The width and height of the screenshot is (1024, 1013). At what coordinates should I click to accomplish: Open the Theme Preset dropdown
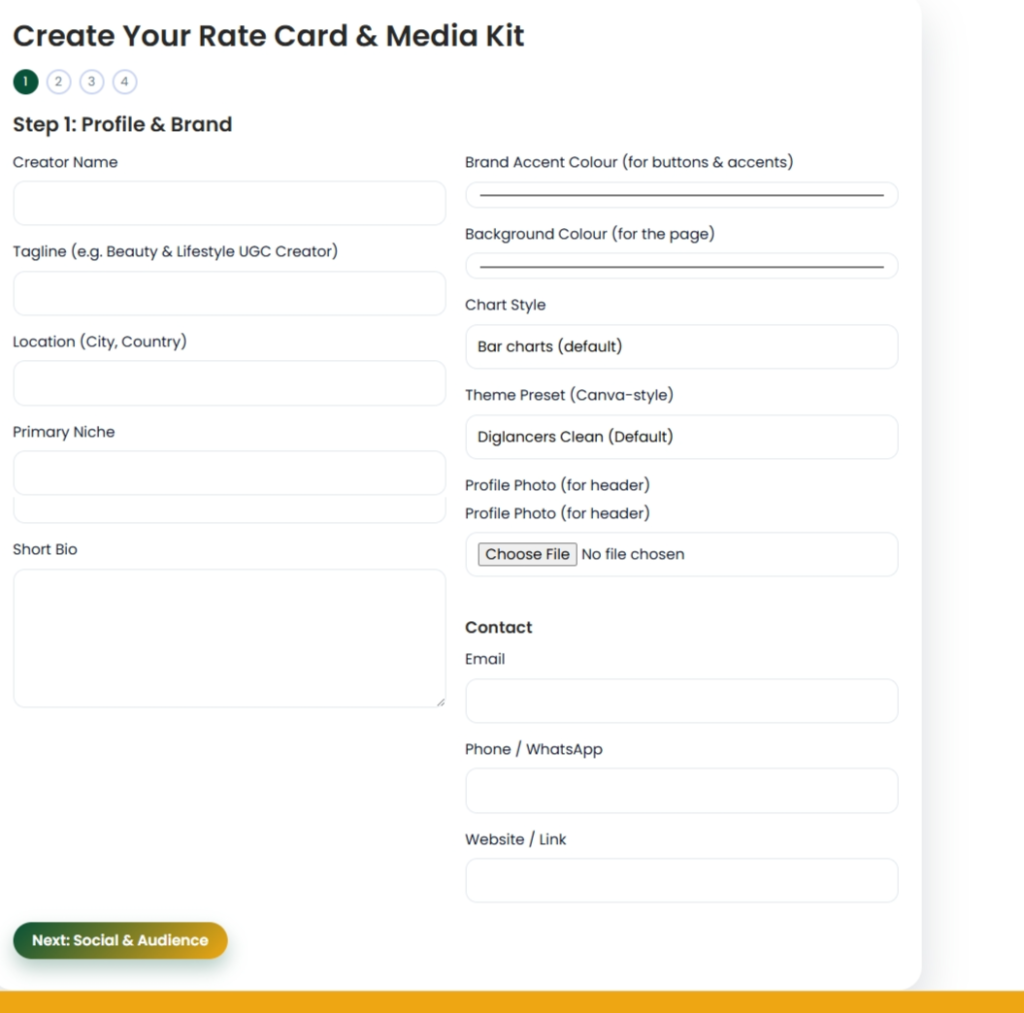pyautogui.click(x=681, y=437)
